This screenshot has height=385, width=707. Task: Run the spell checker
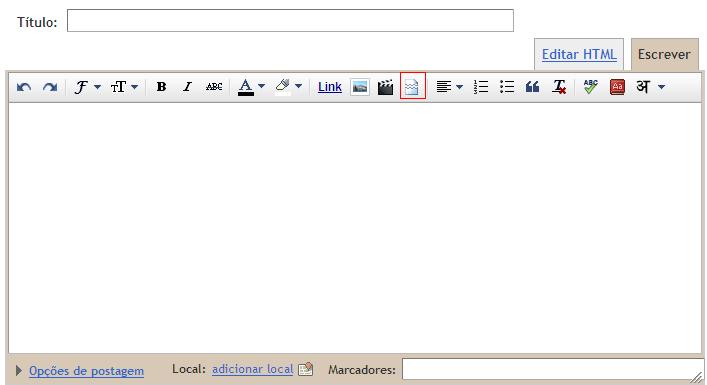pos(591,87)
